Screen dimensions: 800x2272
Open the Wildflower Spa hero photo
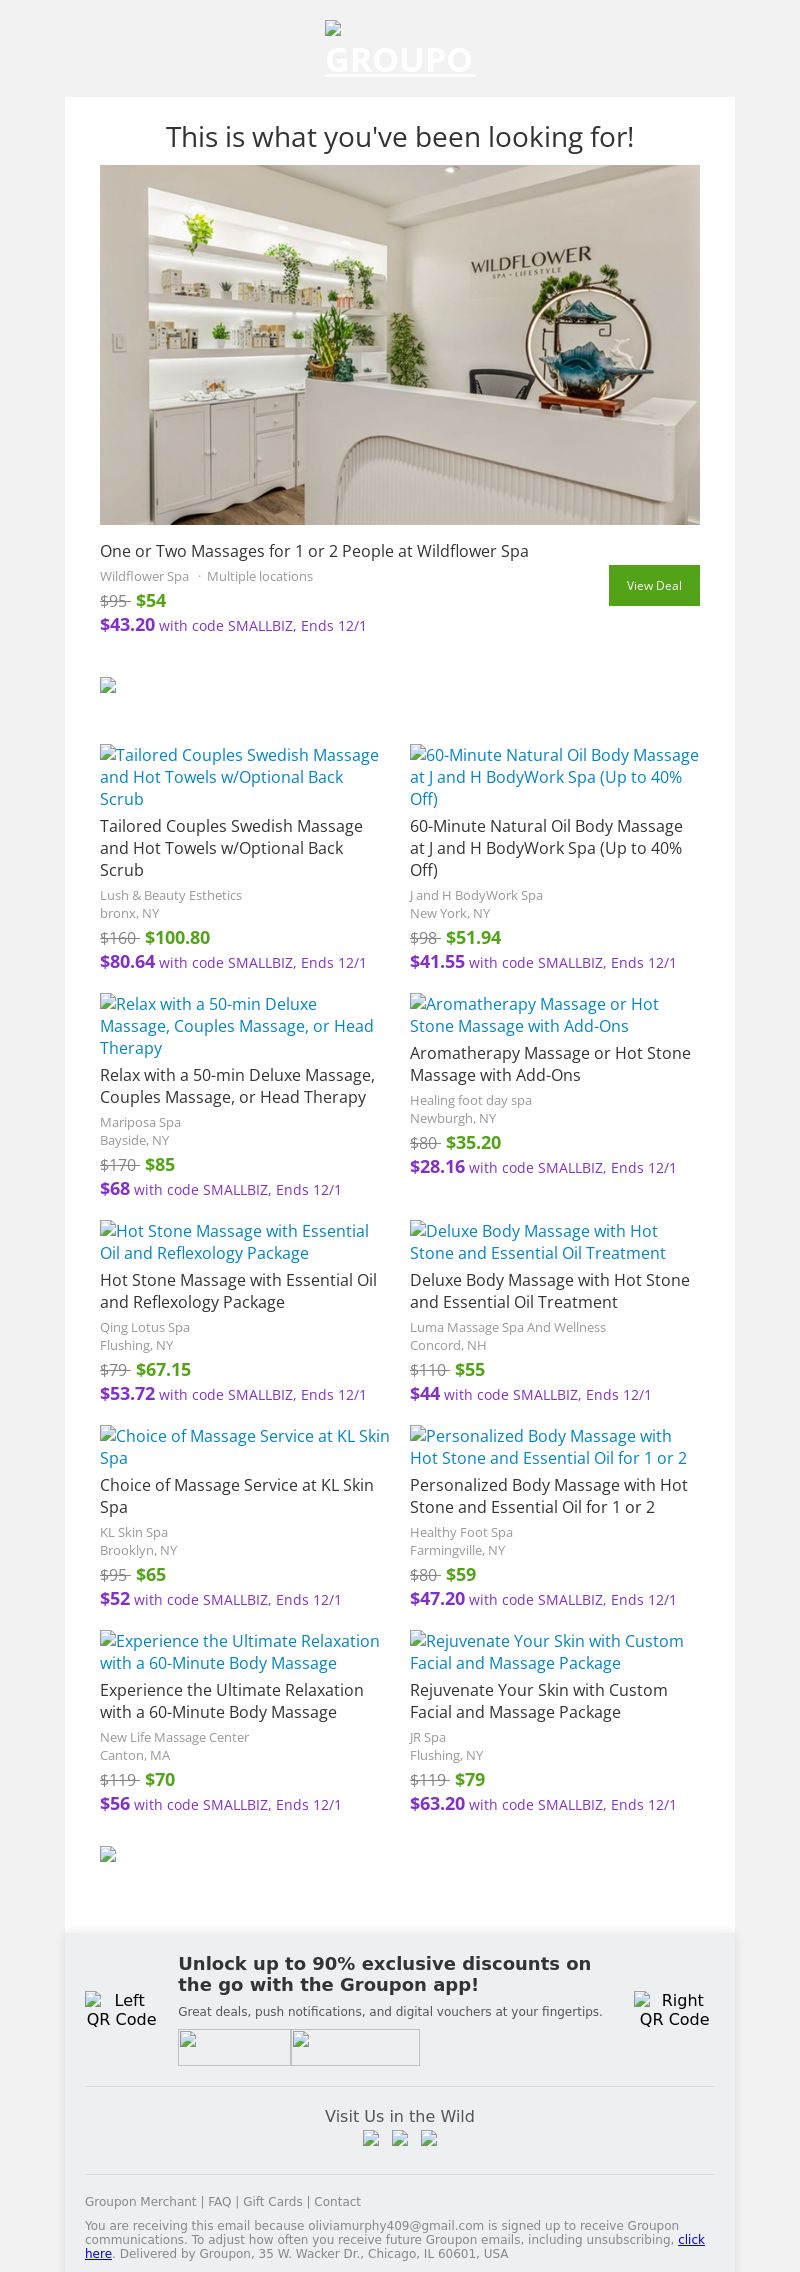tap(400, 345)
